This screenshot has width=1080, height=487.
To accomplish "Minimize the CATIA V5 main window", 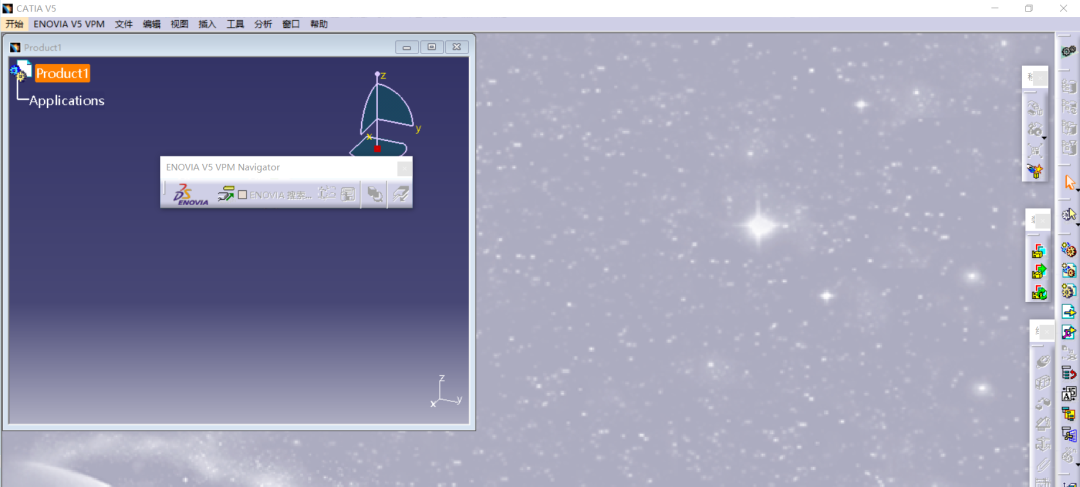I will coord(995,8).
